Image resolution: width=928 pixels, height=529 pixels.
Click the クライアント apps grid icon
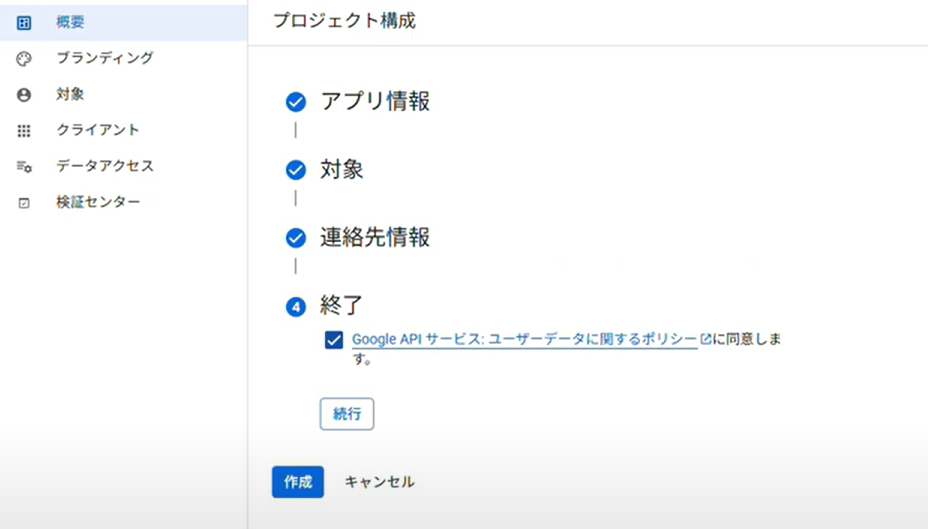24,131
